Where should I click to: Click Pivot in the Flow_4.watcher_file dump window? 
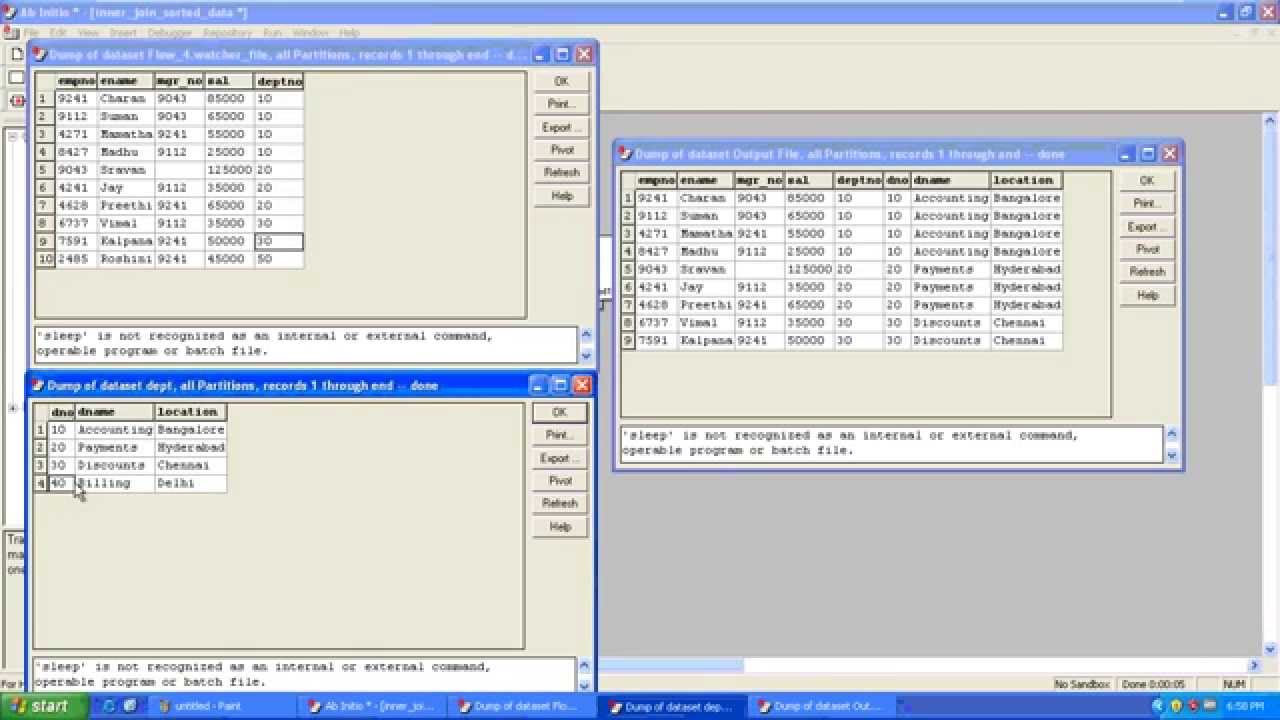coord(561,150)
